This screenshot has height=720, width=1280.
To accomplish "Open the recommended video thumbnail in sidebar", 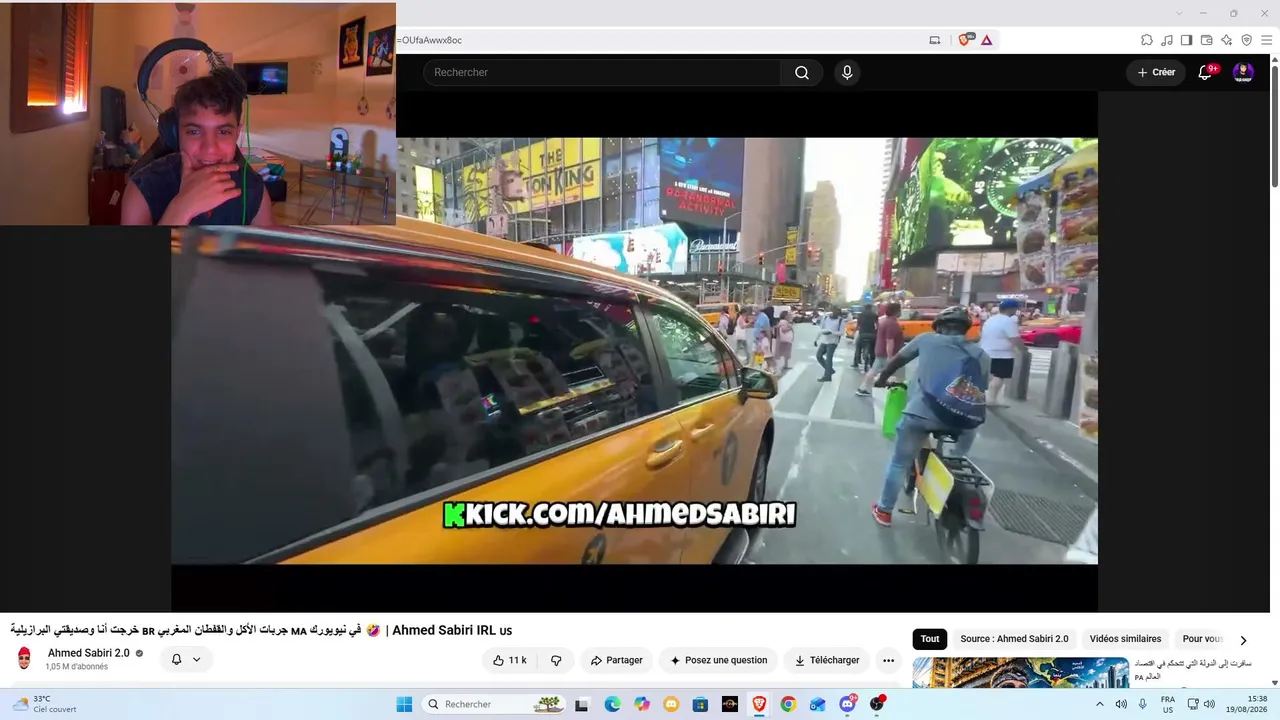I will [x=1021, y=672].
